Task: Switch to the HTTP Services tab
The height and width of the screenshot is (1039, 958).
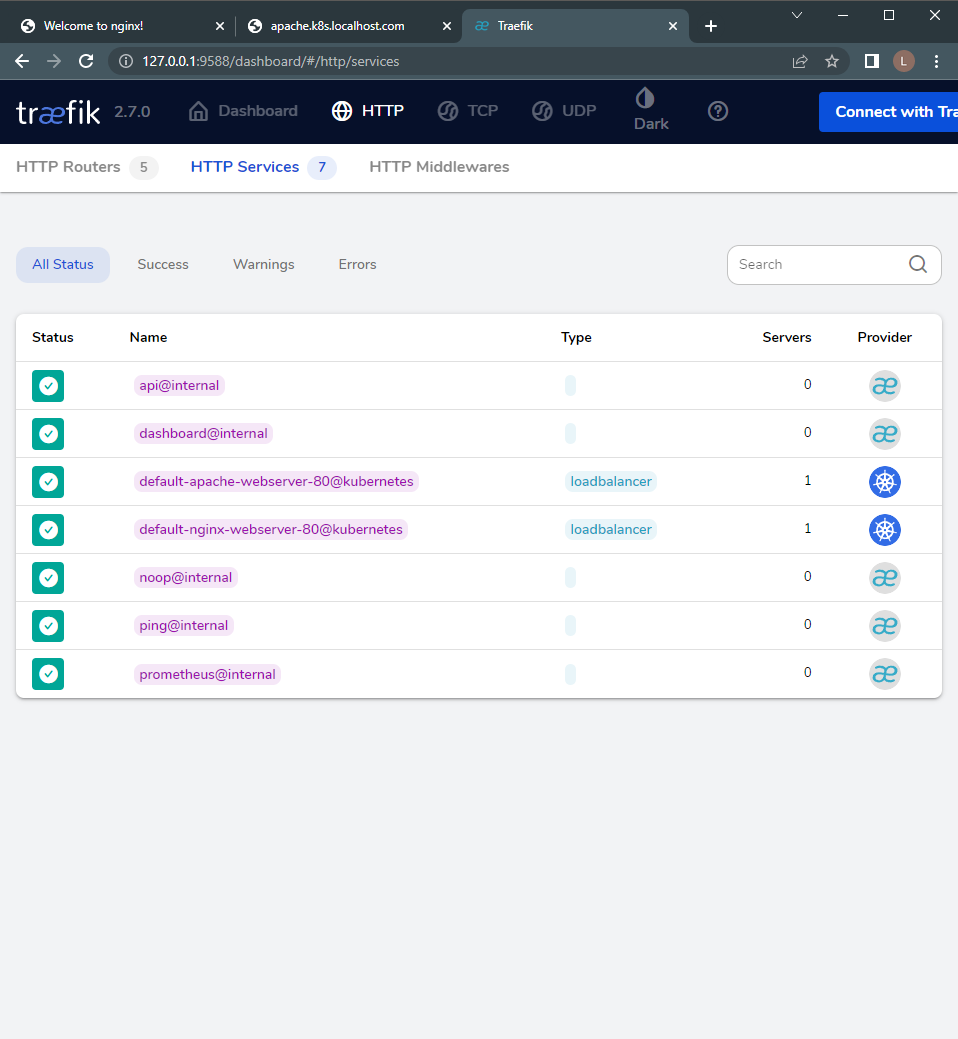Action: [263, 167]
